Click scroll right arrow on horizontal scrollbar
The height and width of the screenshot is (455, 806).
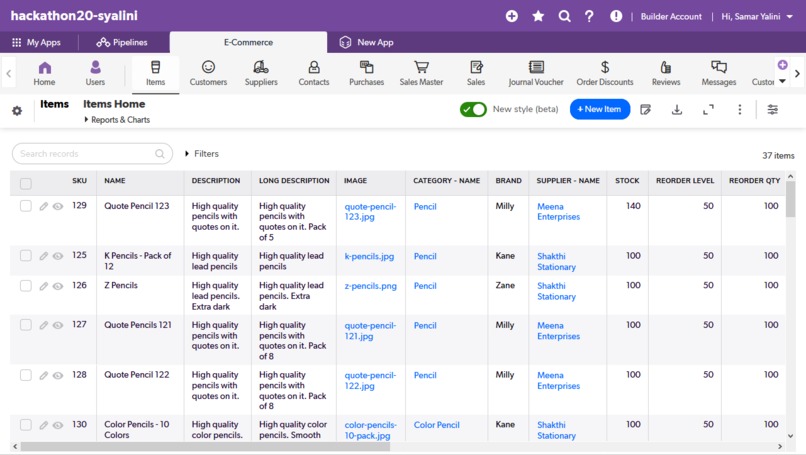point(780,446)
